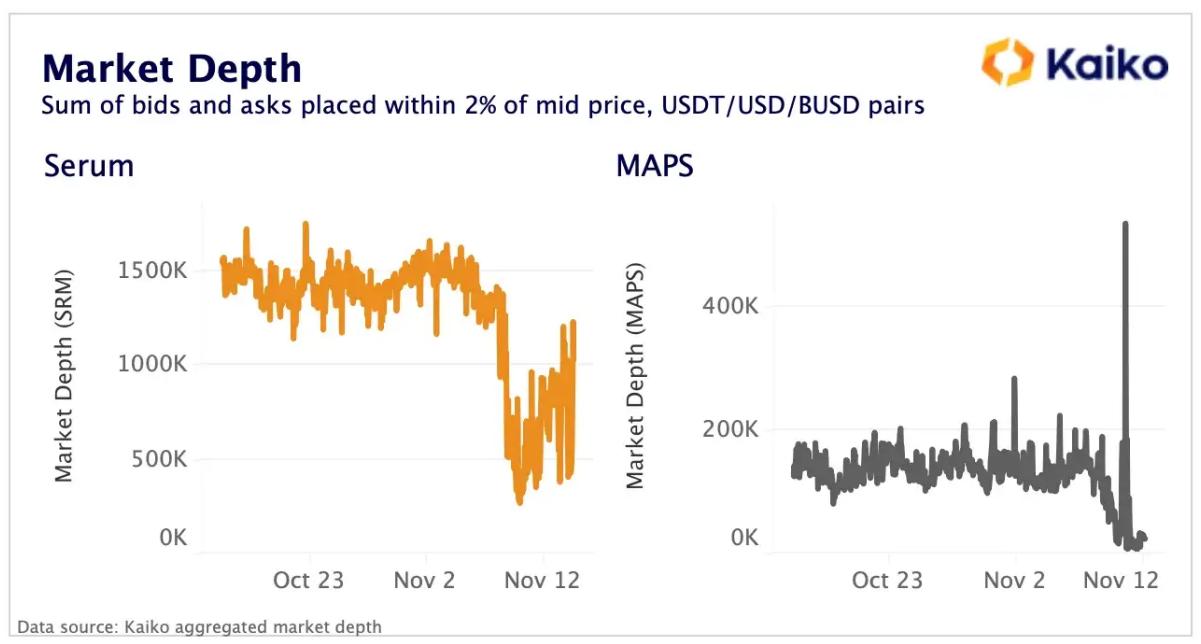Click the Market Depth (SRM) axis label
The height and width of the screenshot is (644, 1201).
tap(65, 375)
